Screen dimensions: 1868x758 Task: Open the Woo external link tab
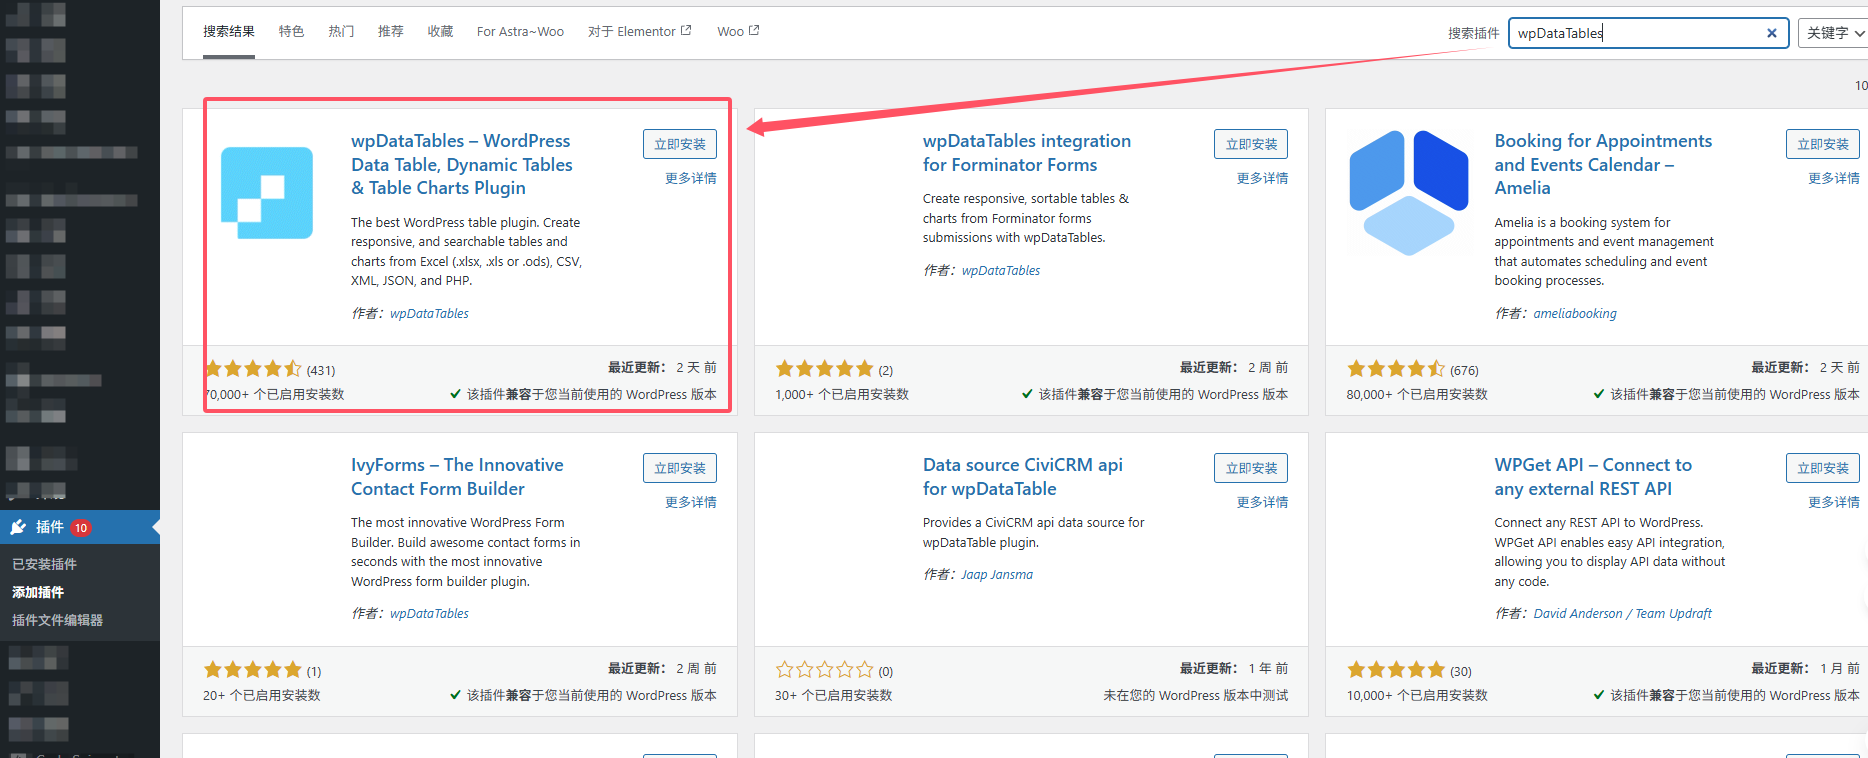click(x=738, y=32)
